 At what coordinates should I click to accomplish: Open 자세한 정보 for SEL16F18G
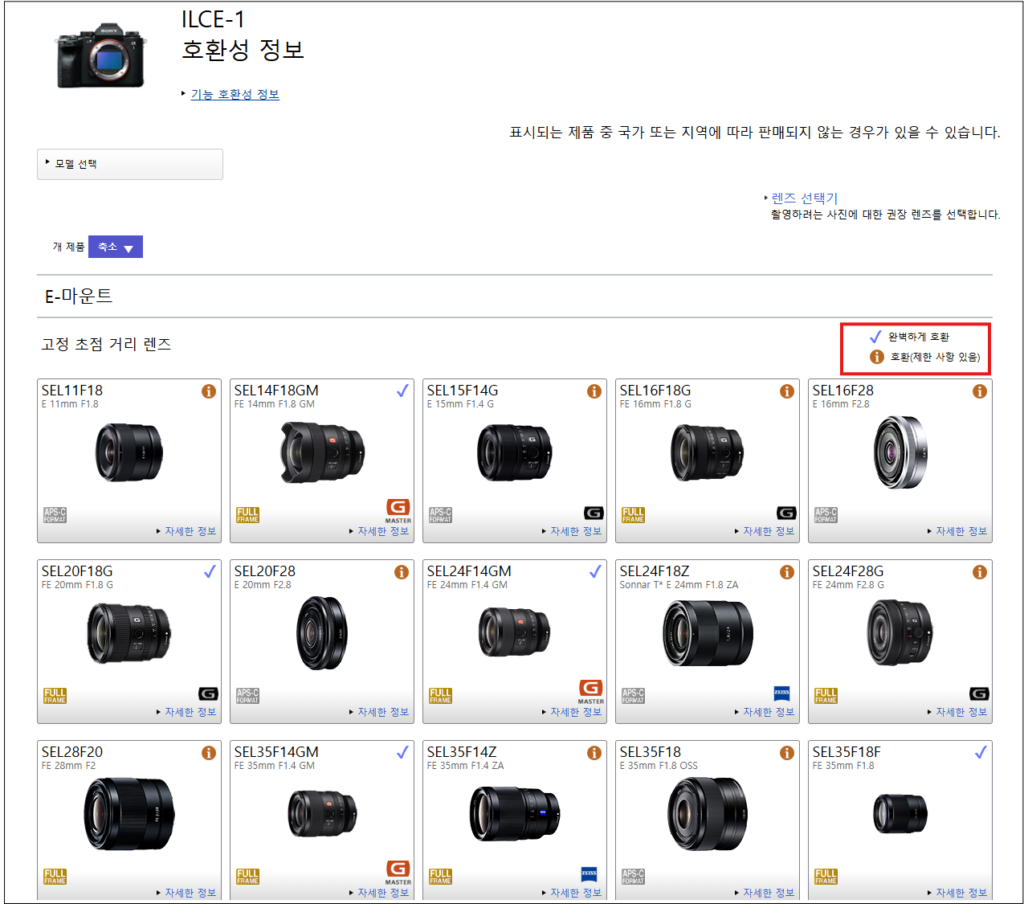(769, 531)
